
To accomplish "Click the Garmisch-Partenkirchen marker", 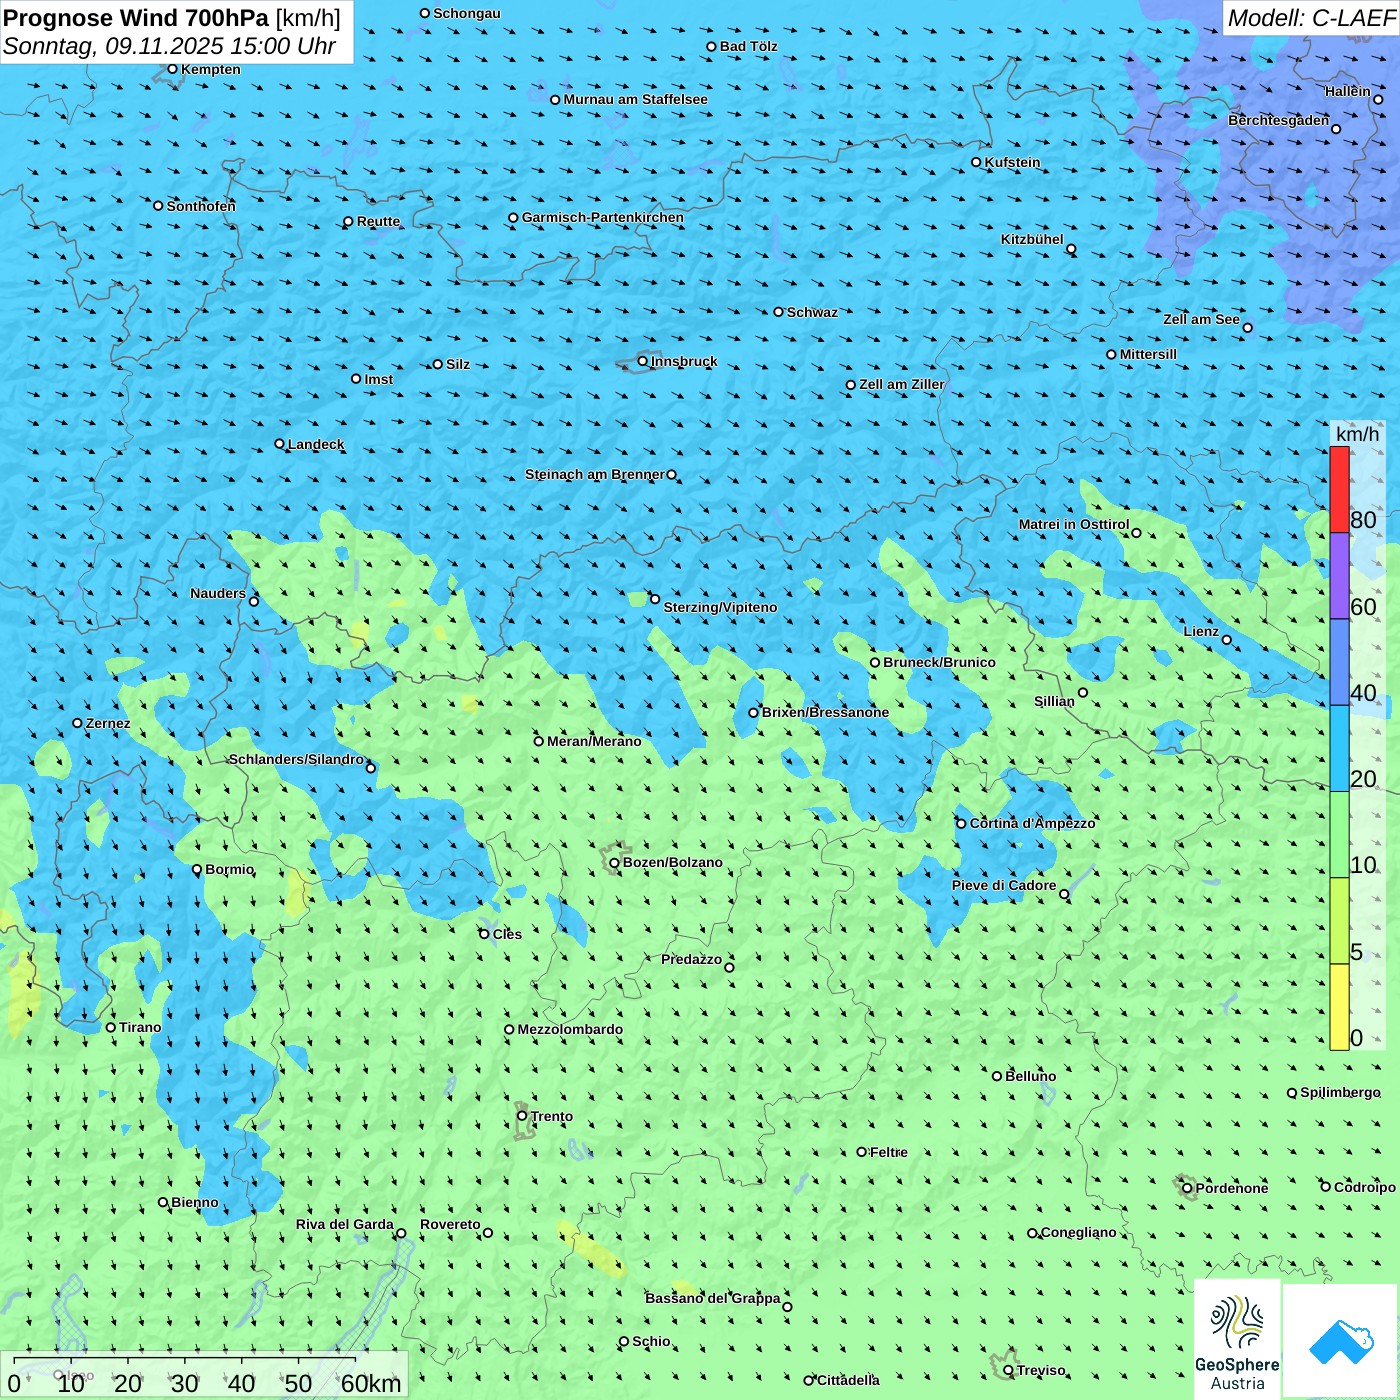I will click(514, 217).
